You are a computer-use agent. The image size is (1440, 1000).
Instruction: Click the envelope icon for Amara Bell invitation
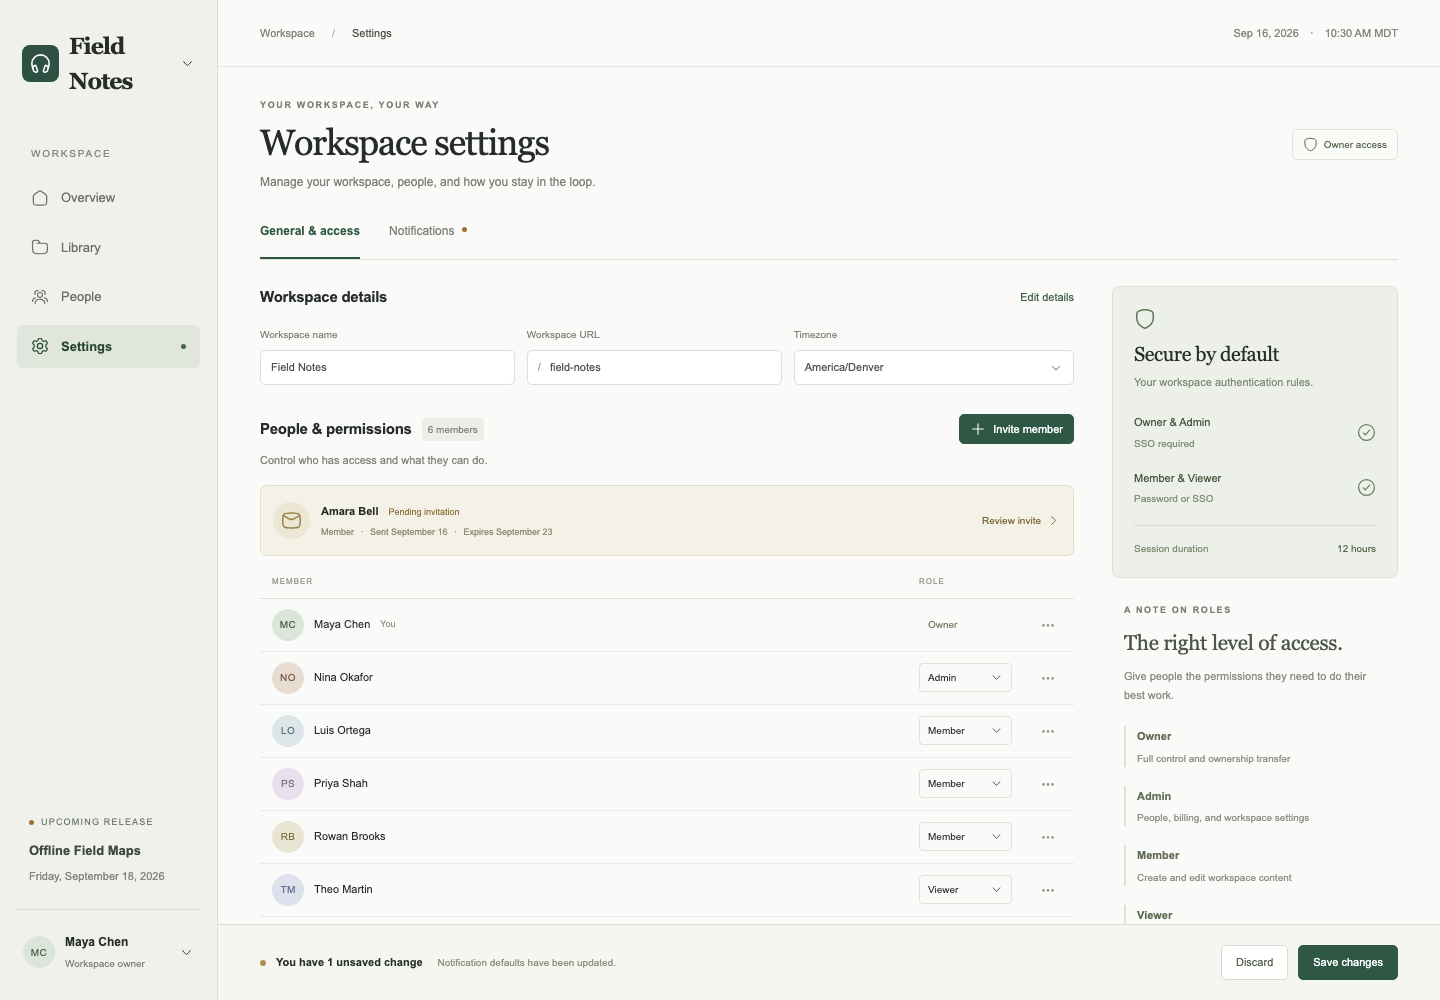point(292,520)
